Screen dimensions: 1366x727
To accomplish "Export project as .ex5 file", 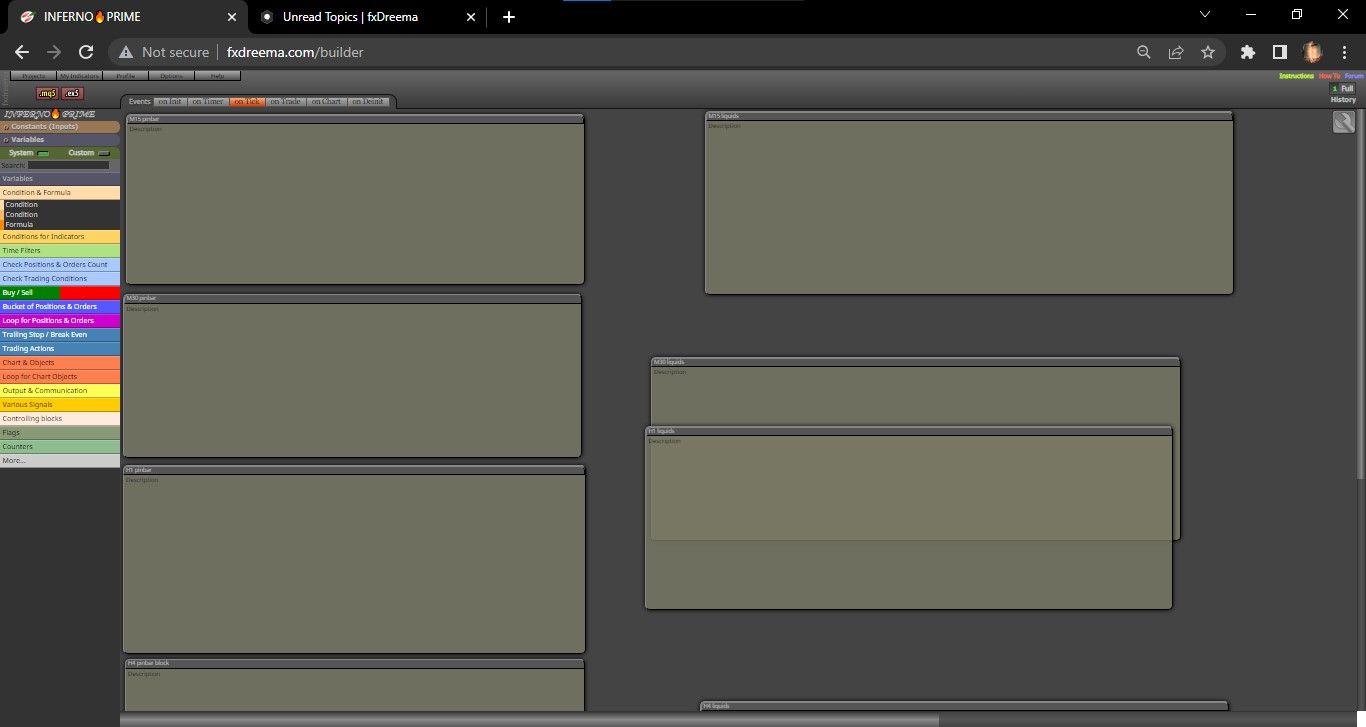I will click(72, 93).
